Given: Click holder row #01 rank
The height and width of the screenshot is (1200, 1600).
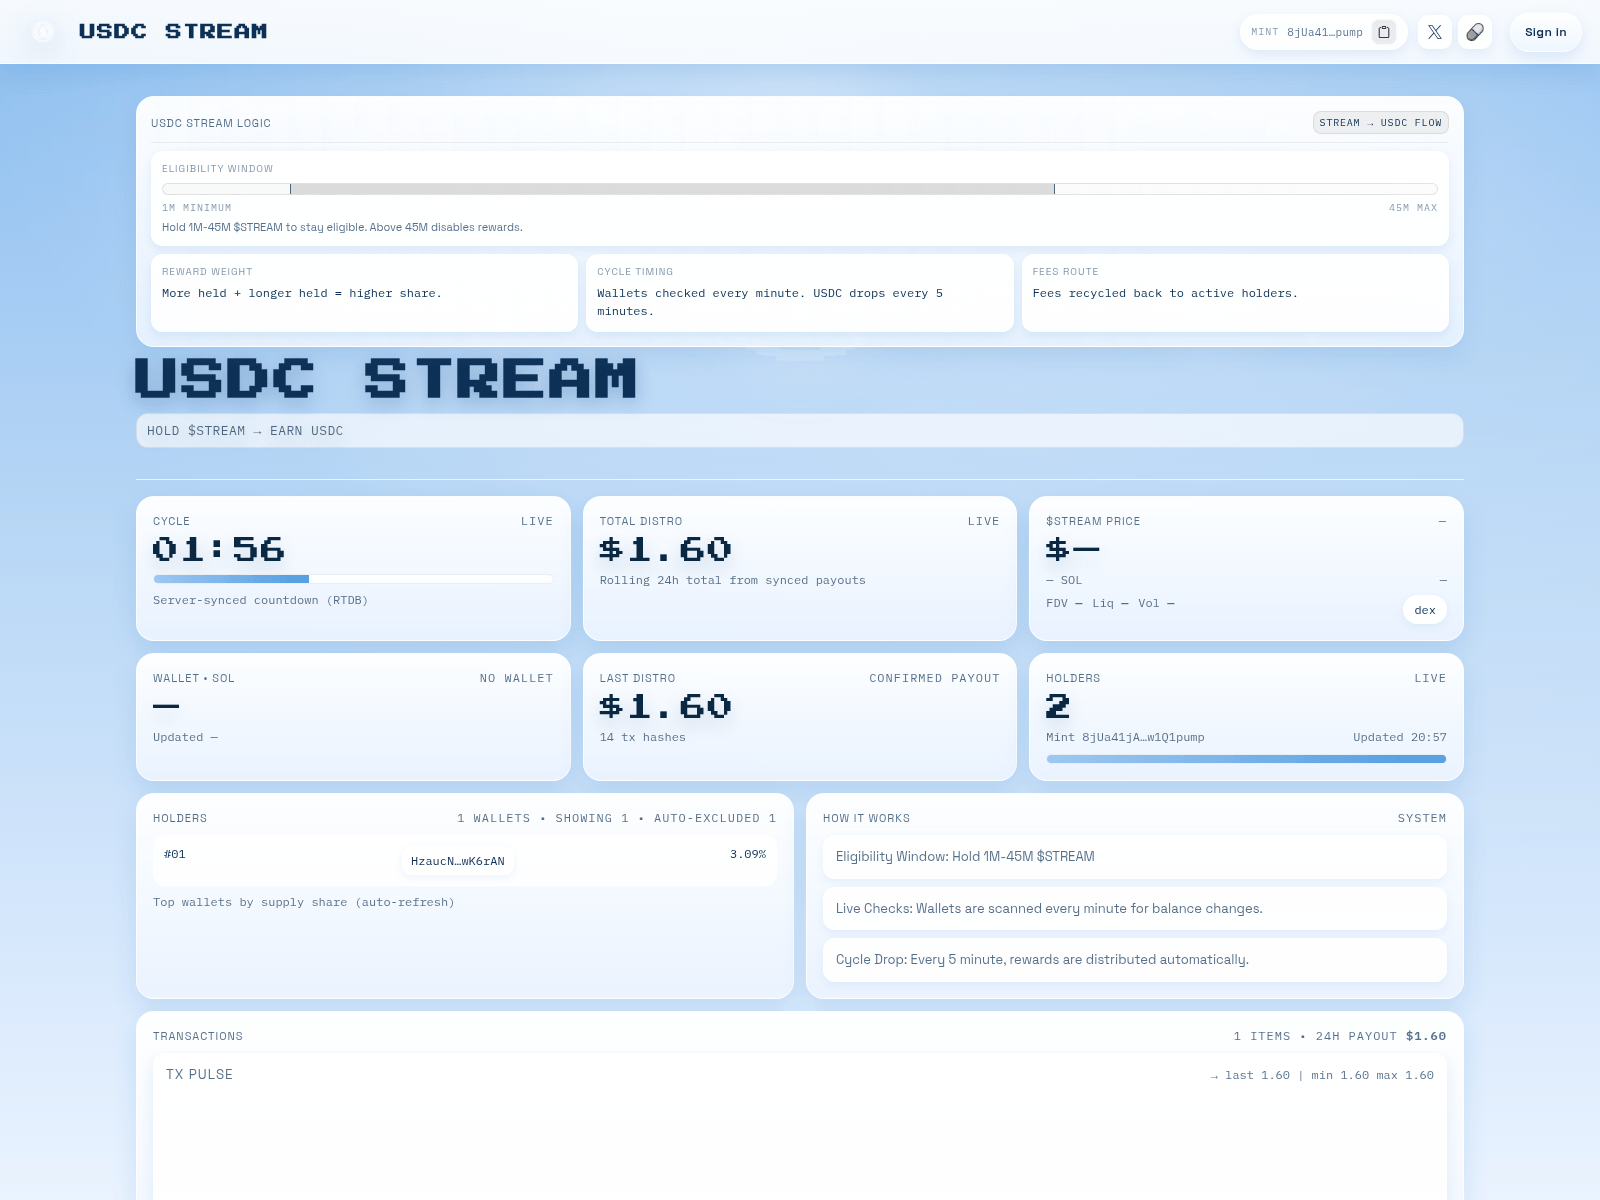Looking at the screenshot, I should (x=175, y=854).
